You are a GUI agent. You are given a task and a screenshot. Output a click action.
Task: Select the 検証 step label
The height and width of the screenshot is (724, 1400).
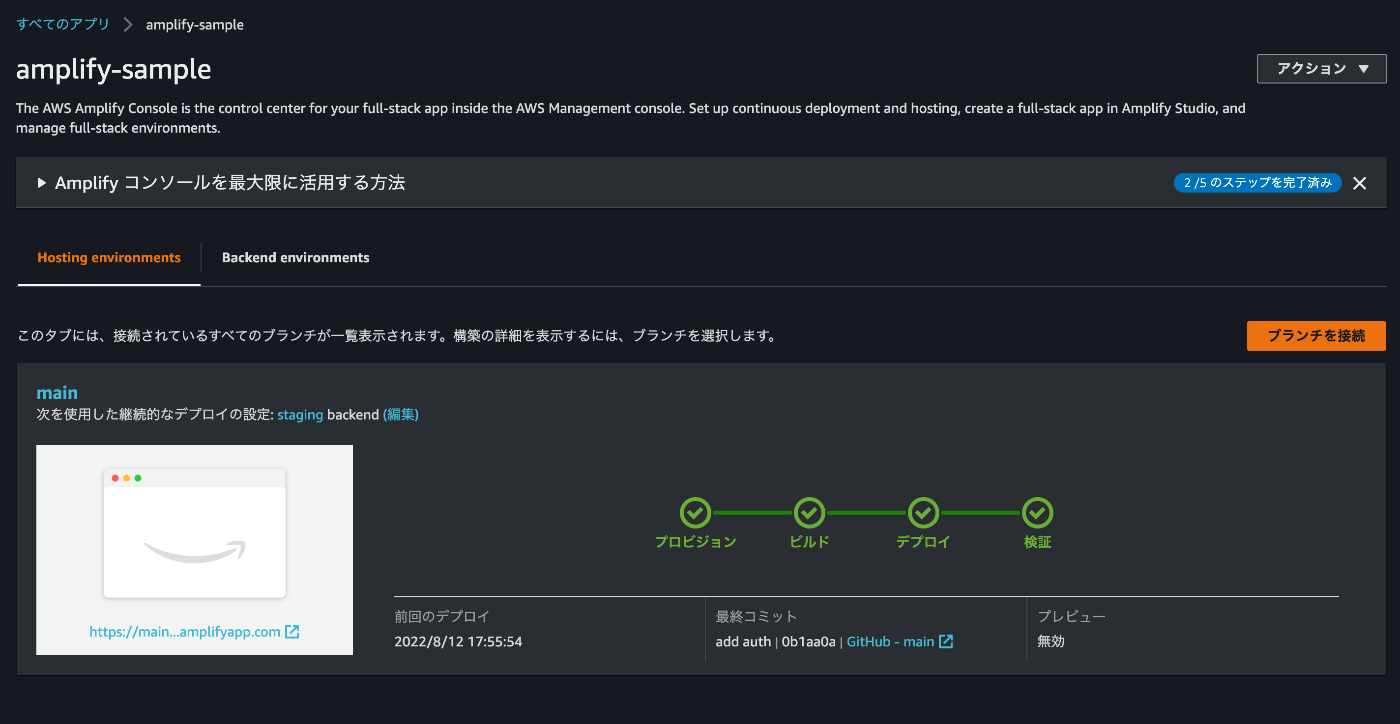coord(1037,542)
